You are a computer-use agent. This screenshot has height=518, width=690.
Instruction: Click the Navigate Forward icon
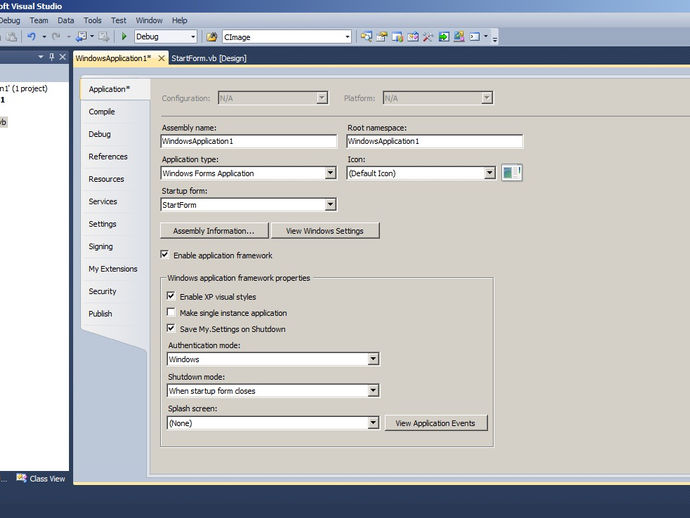point(103,37)
